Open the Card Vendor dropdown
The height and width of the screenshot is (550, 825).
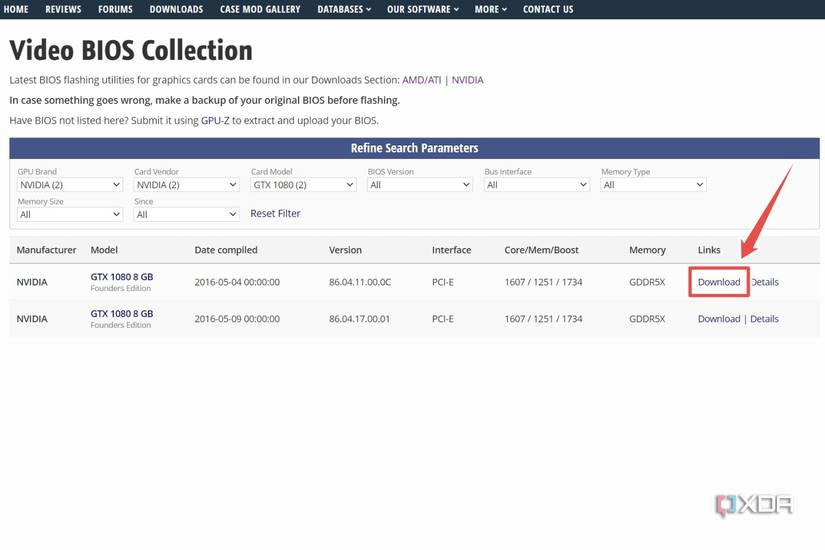coord(187,185)
